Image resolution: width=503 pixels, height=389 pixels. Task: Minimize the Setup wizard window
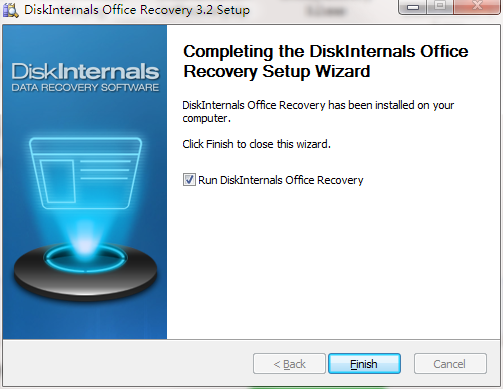click(x=413, y=7)
